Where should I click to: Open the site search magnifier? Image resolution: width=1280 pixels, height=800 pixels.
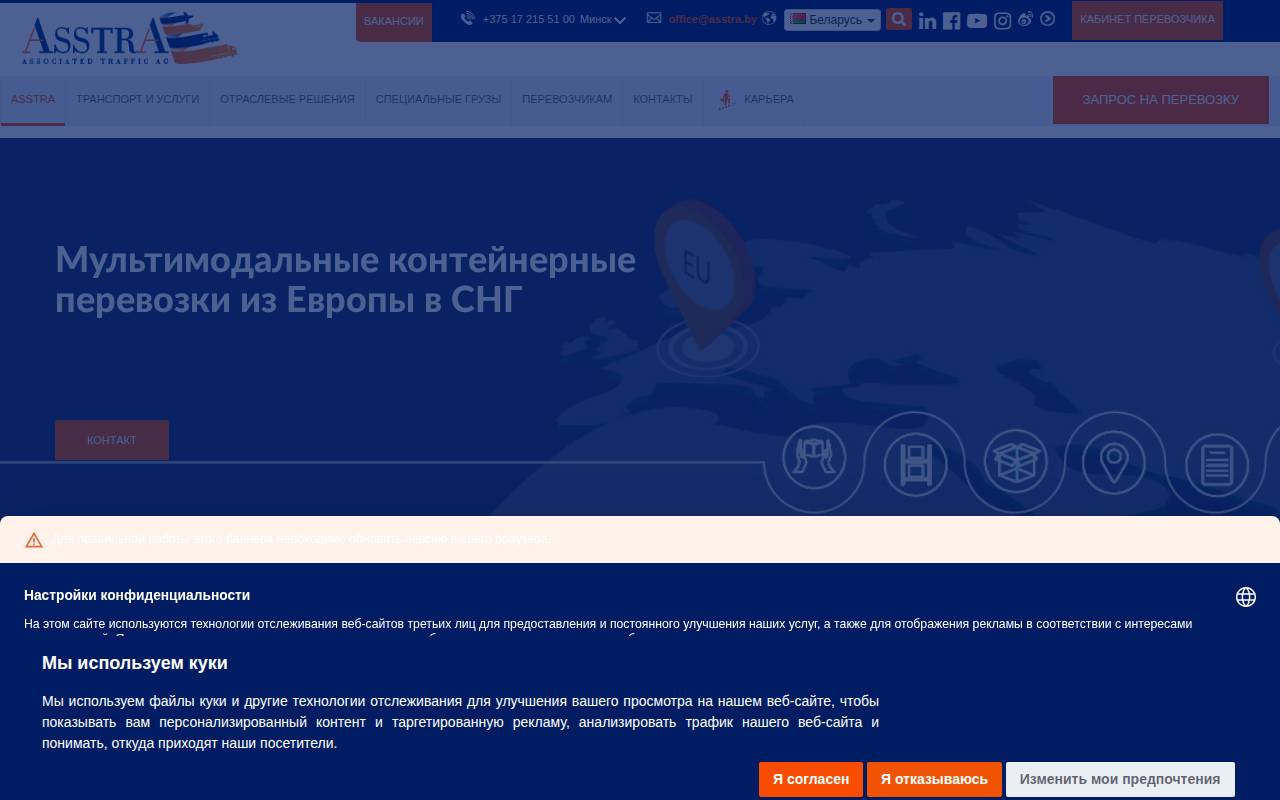click(x=898, y=19)
